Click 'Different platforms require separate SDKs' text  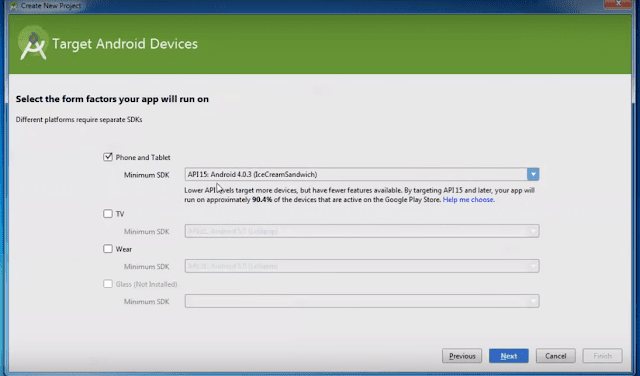coord(79,120)
